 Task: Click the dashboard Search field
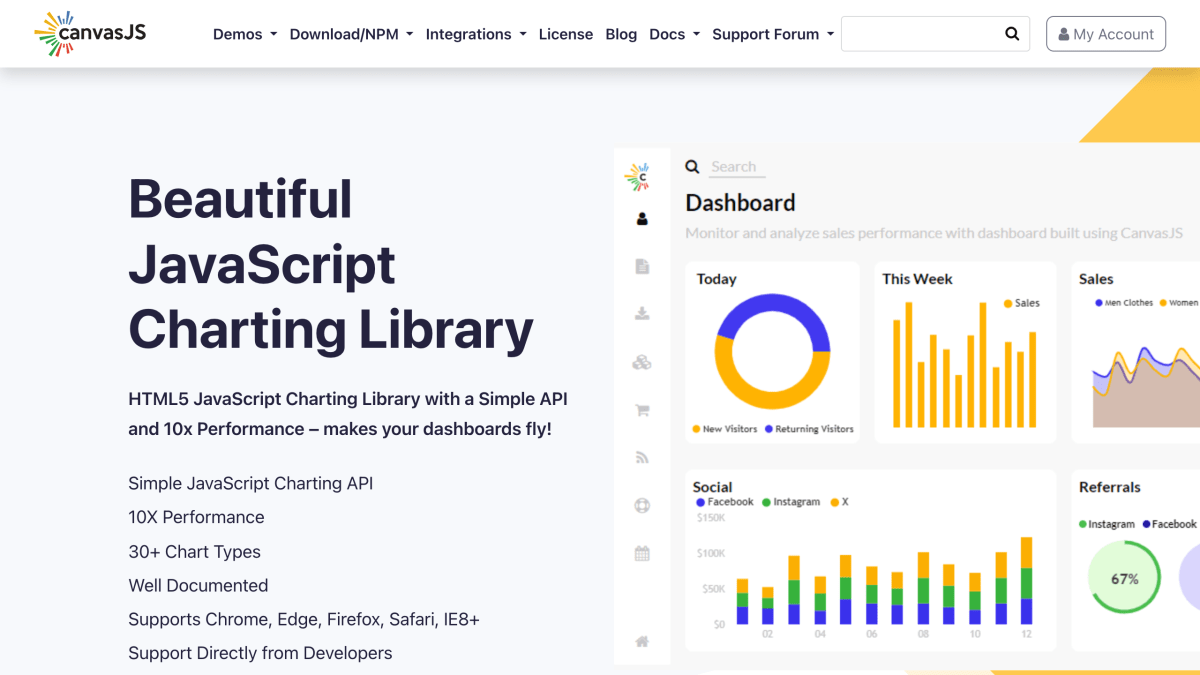(x=738, y=167)
